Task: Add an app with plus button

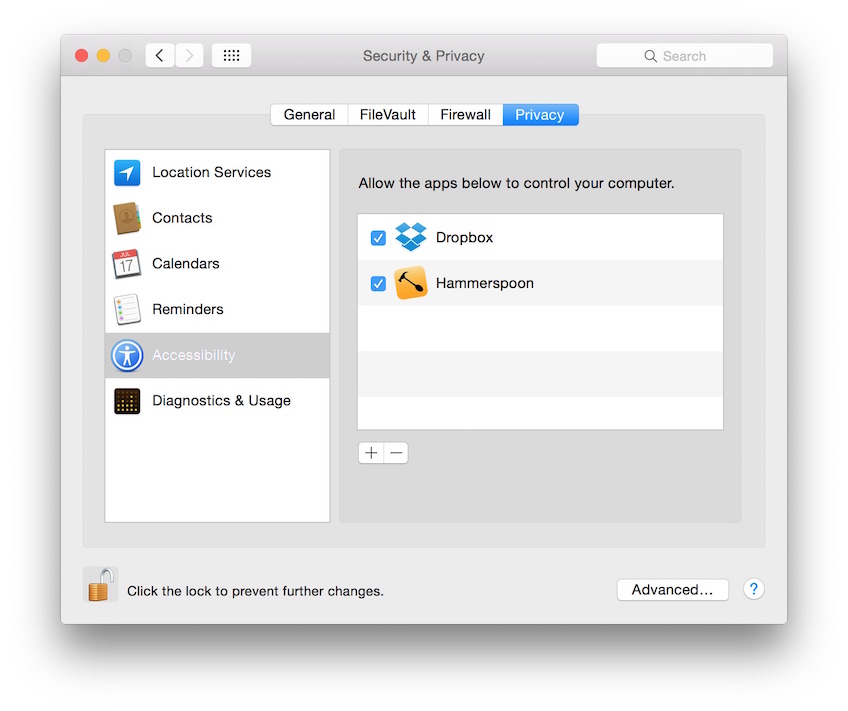Action: [x=371, y=453]
